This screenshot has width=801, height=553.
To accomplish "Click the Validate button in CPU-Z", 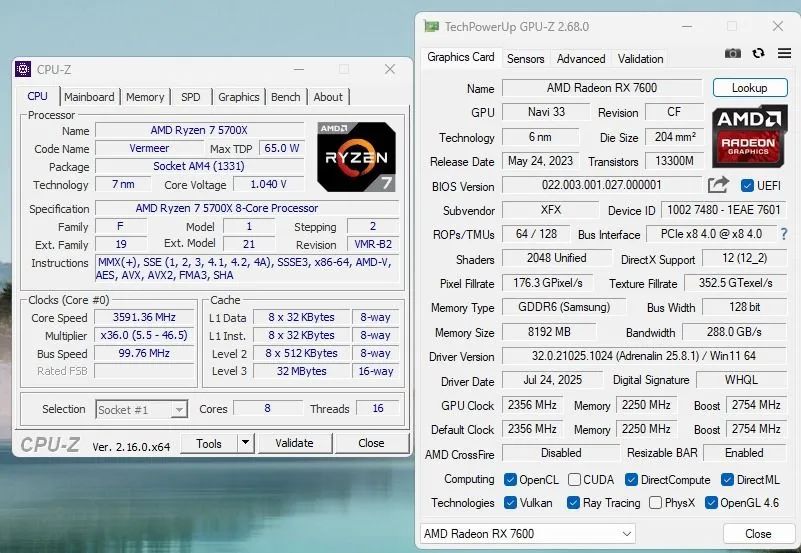I will coord(294,443).
